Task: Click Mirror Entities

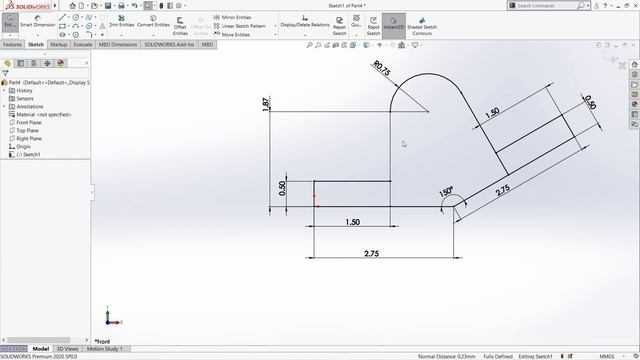Action: [x=232, y=17]
